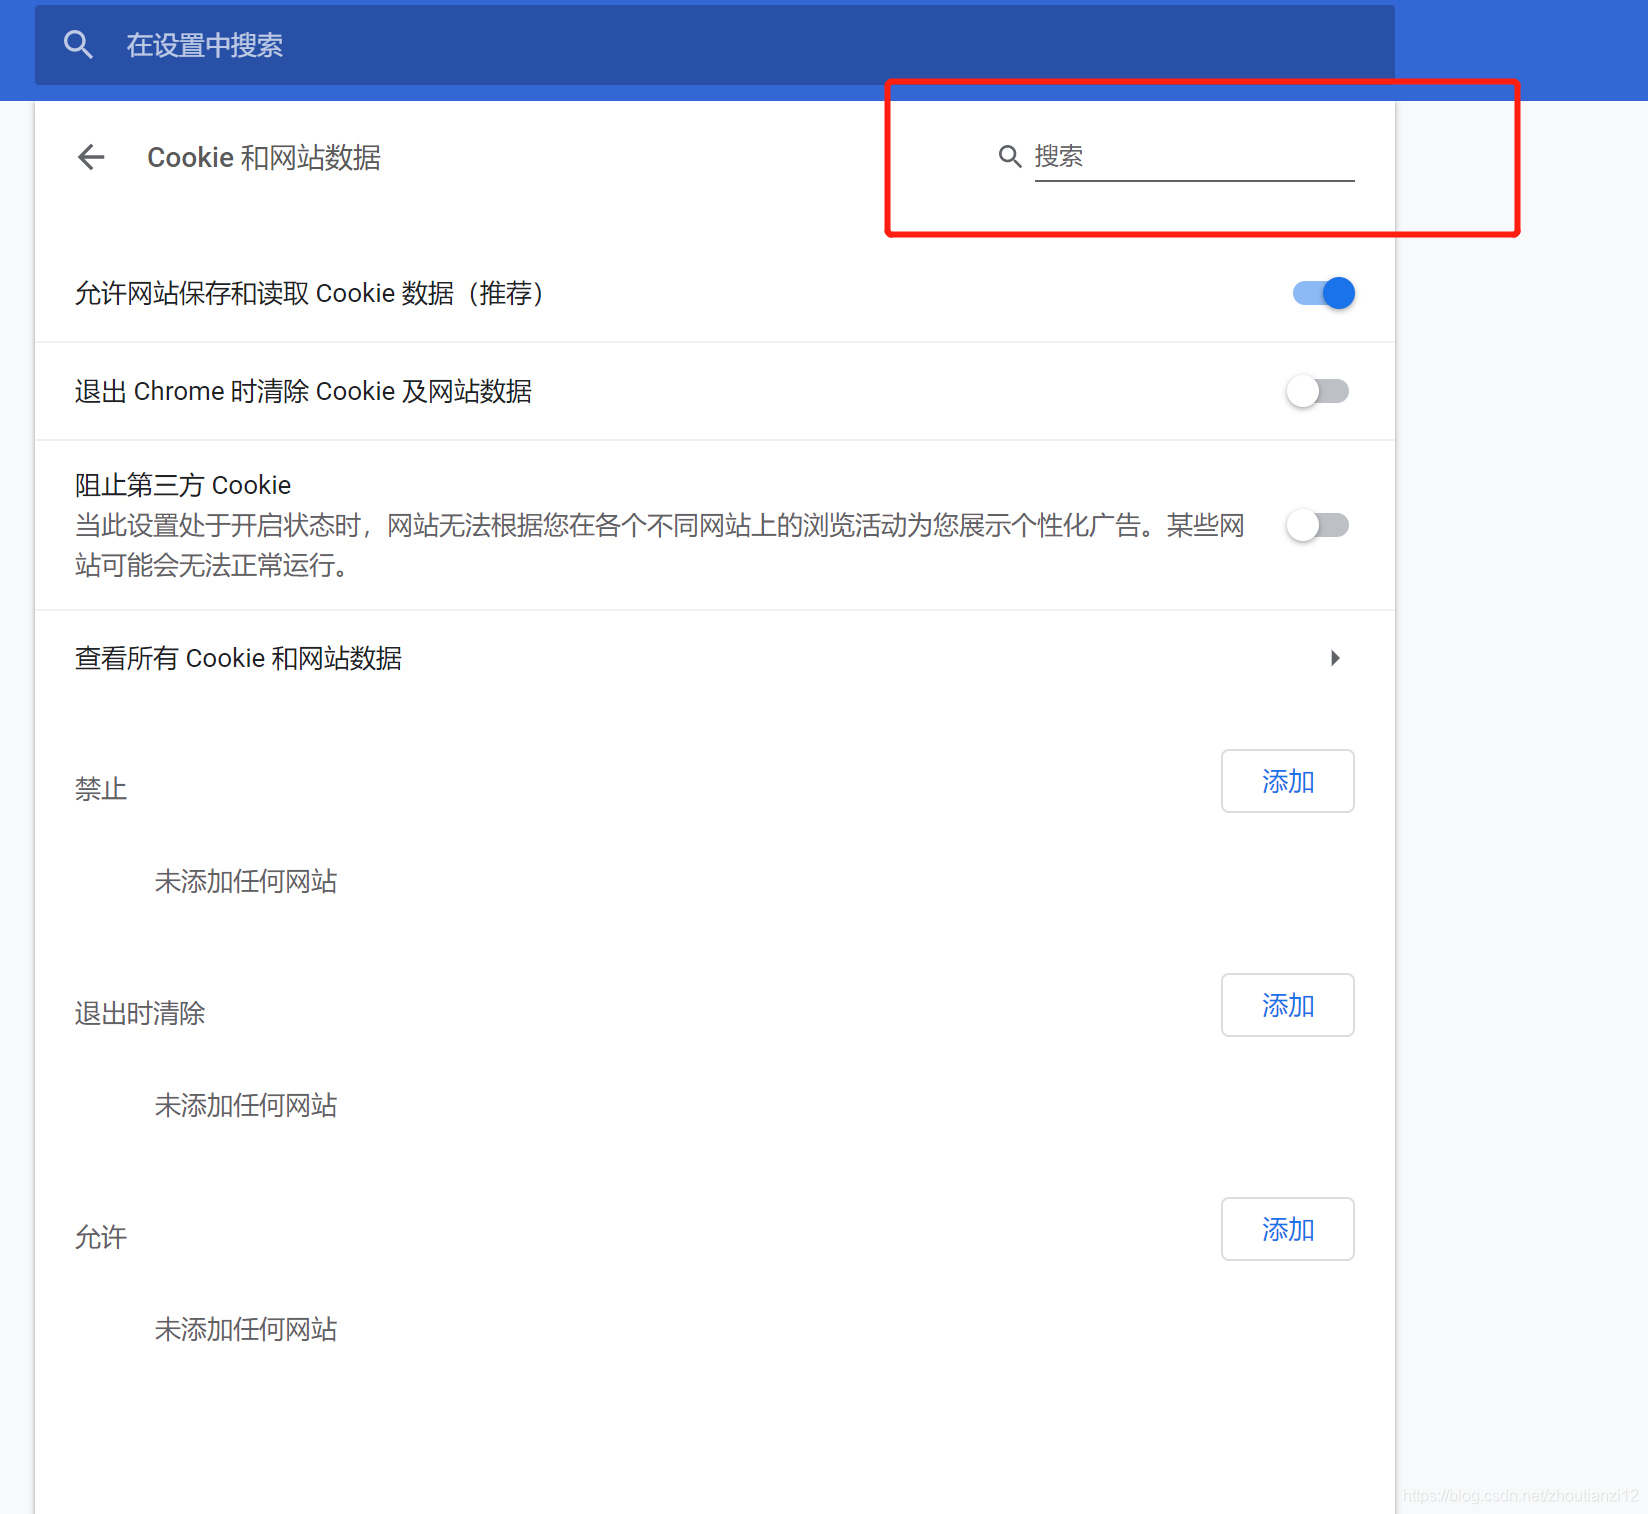Enable 阻止第三方 Cookie toggle
This screenshot has width=1648, height=1514.
[x=1318, y=525]
